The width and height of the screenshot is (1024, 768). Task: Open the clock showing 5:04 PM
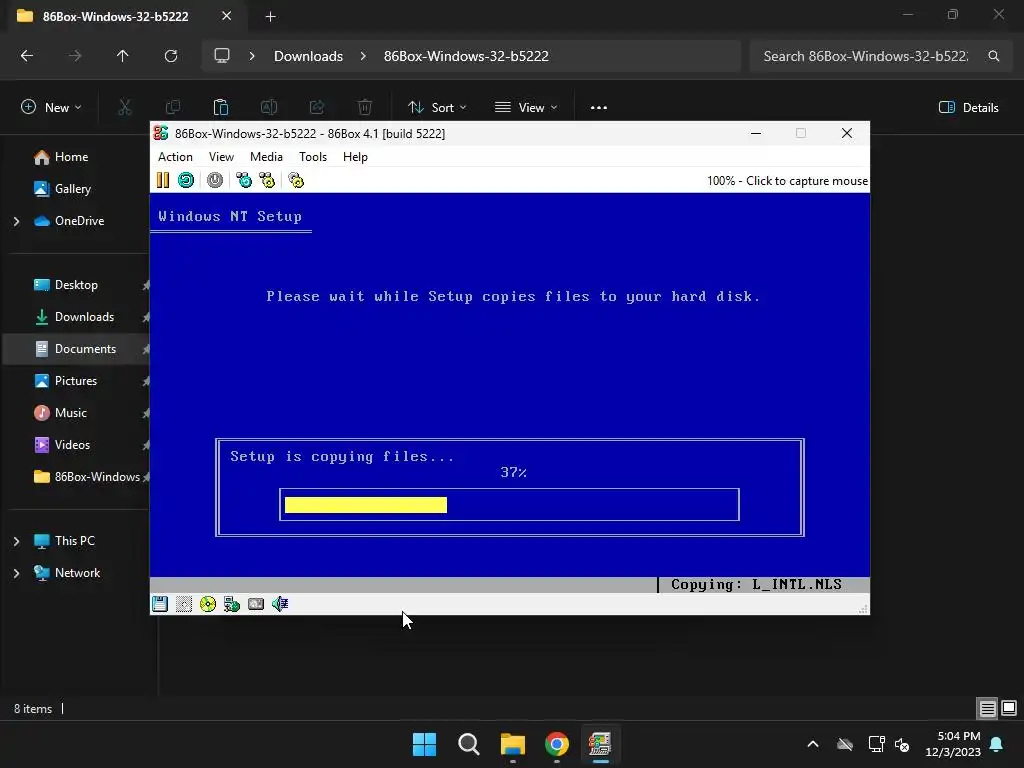(x=953, y=744)
